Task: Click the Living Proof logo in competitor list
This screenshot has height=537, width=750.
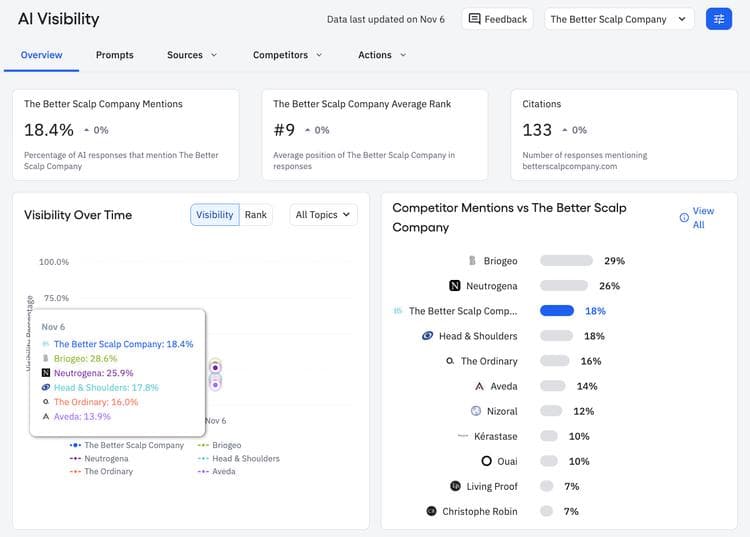Action: pos(455,486)
